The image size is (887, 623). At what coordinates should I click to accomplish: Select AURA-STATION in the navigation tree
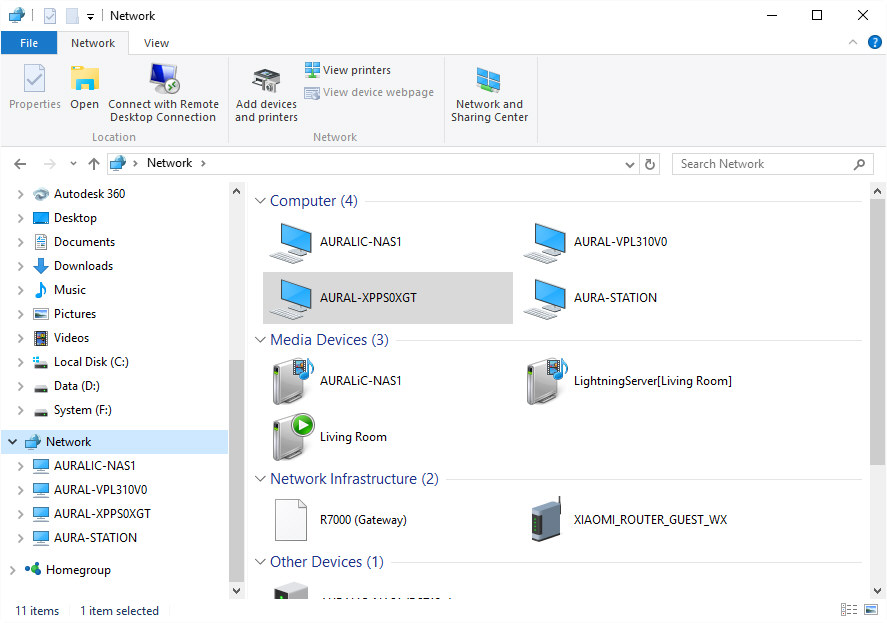click(95, 538)
